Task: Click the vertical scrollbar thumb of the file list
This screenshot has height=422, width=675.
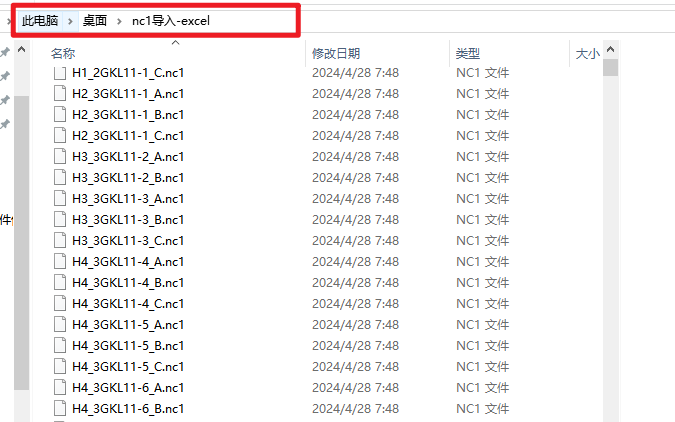Action: pos(610,68)
